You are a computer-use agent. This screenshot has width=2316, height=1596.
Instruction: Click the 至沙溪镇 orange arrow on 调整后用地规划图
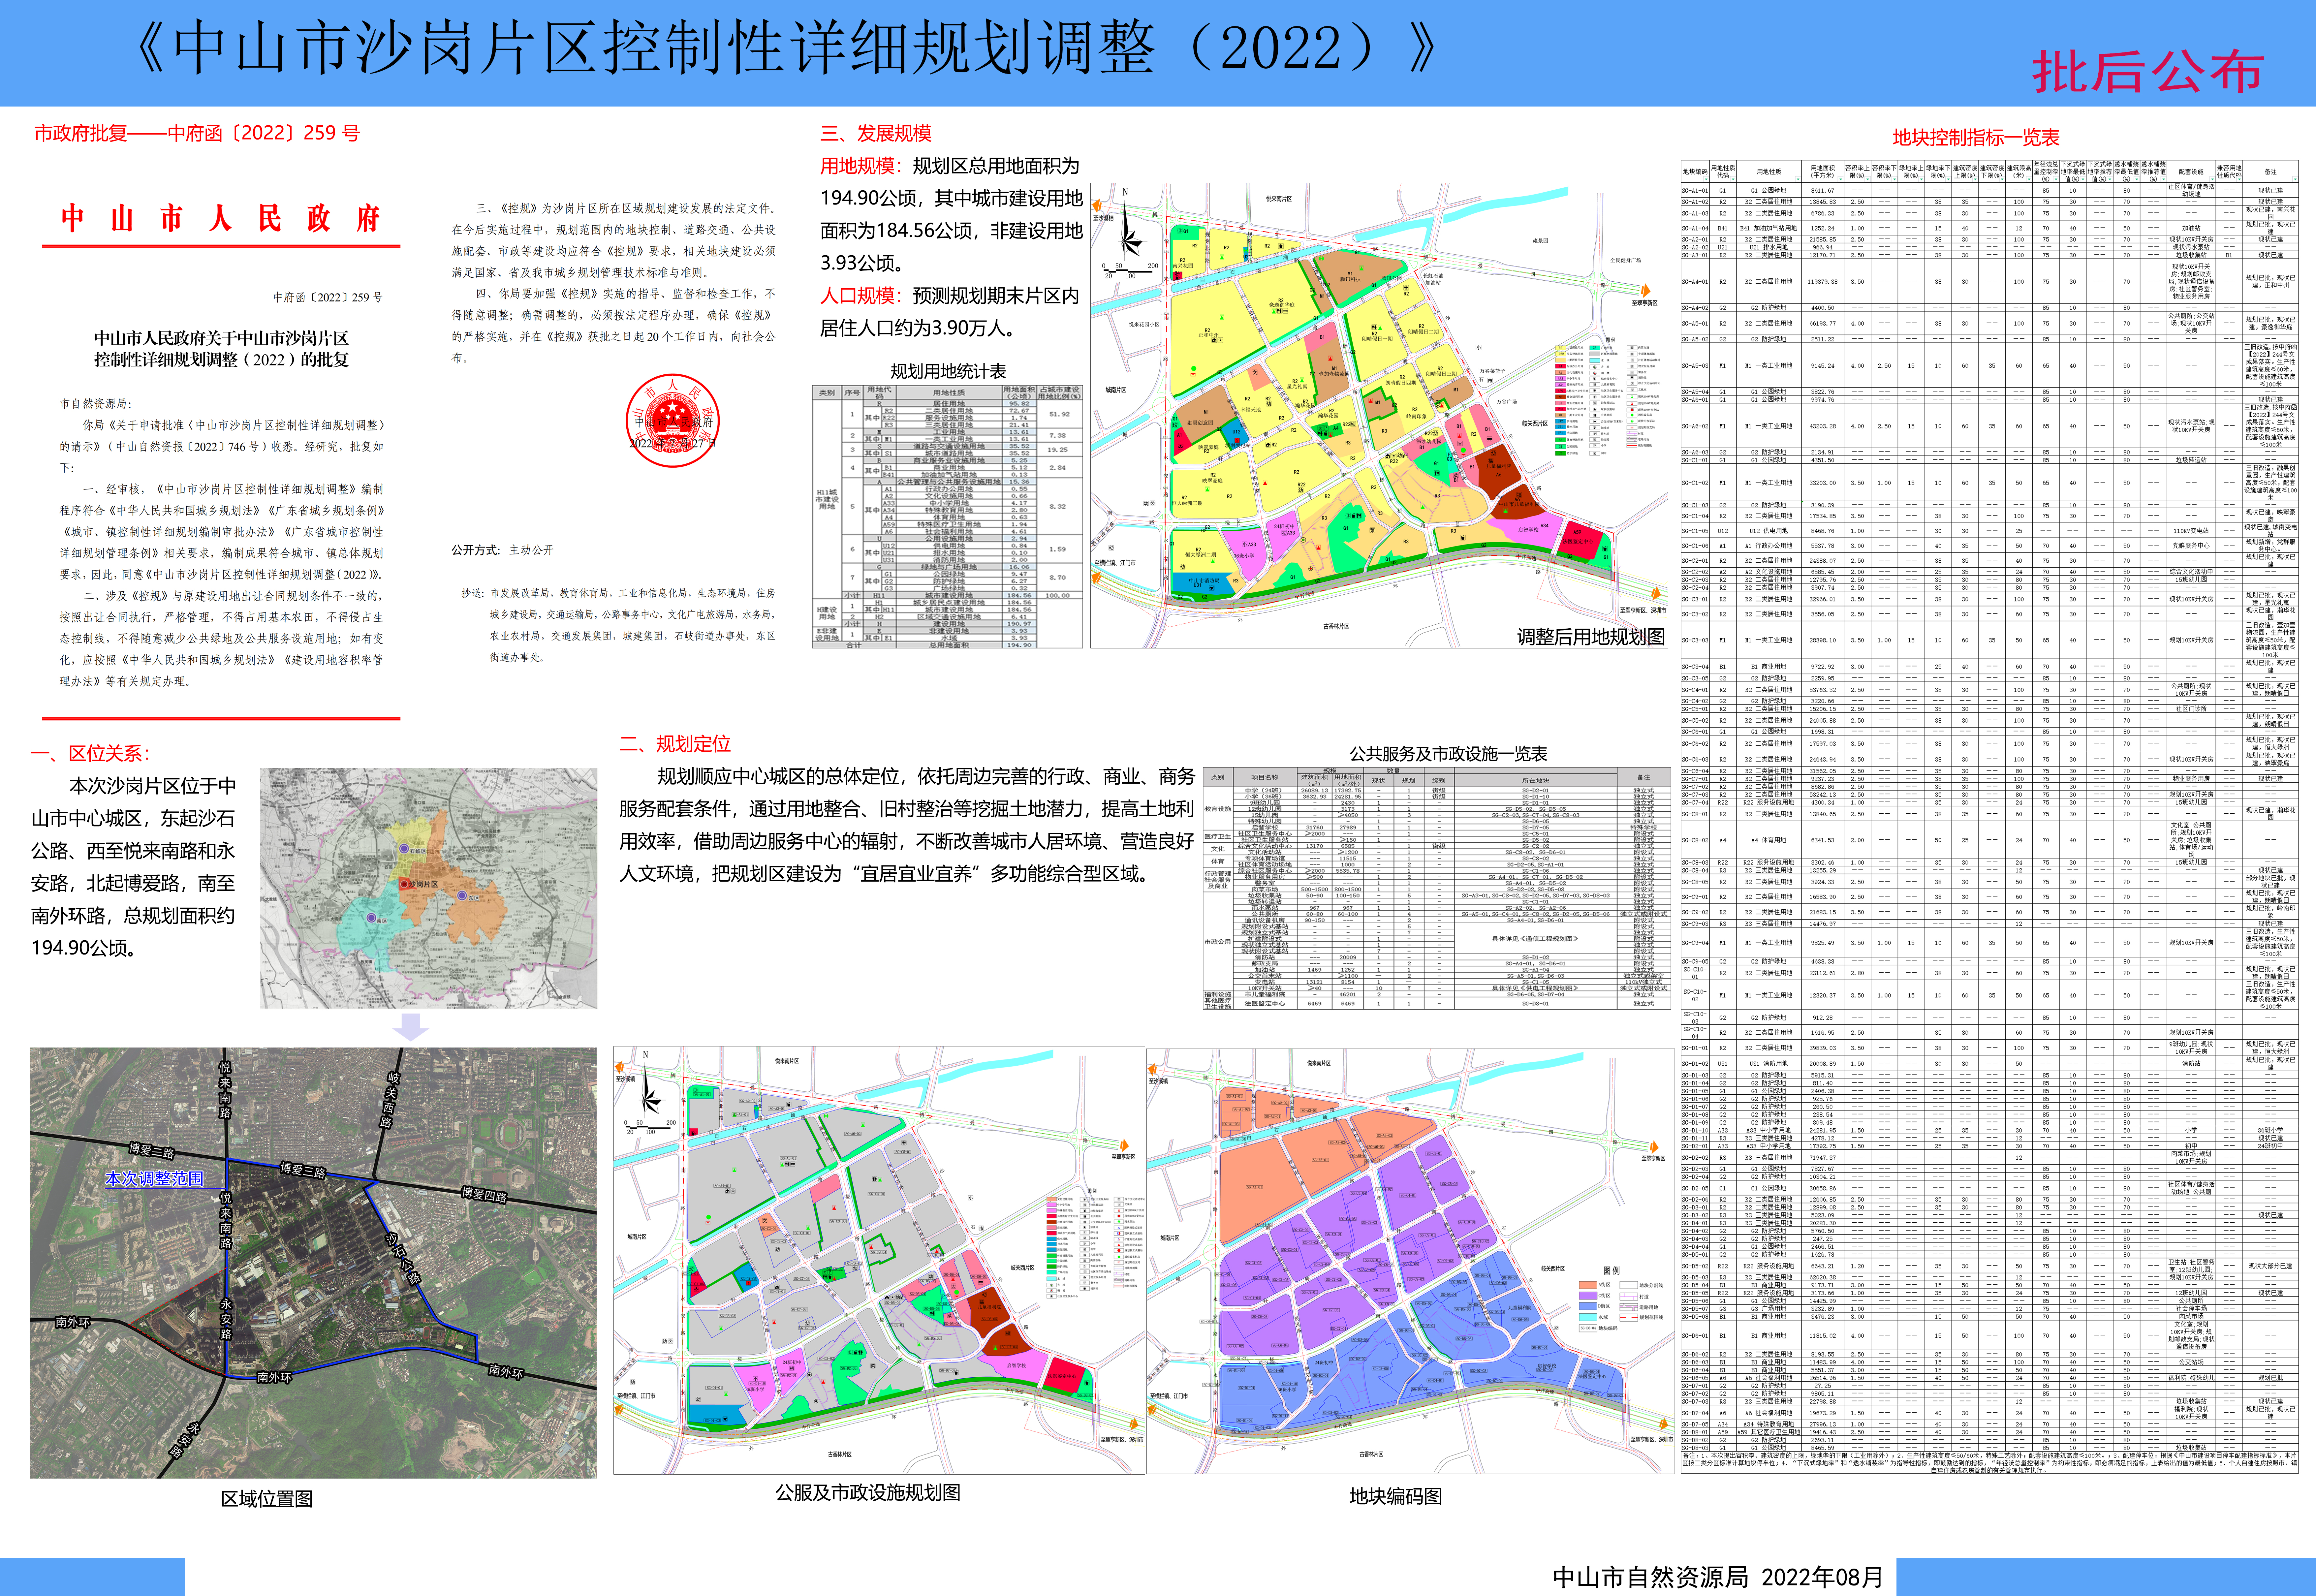click(x=1097, y=206)
